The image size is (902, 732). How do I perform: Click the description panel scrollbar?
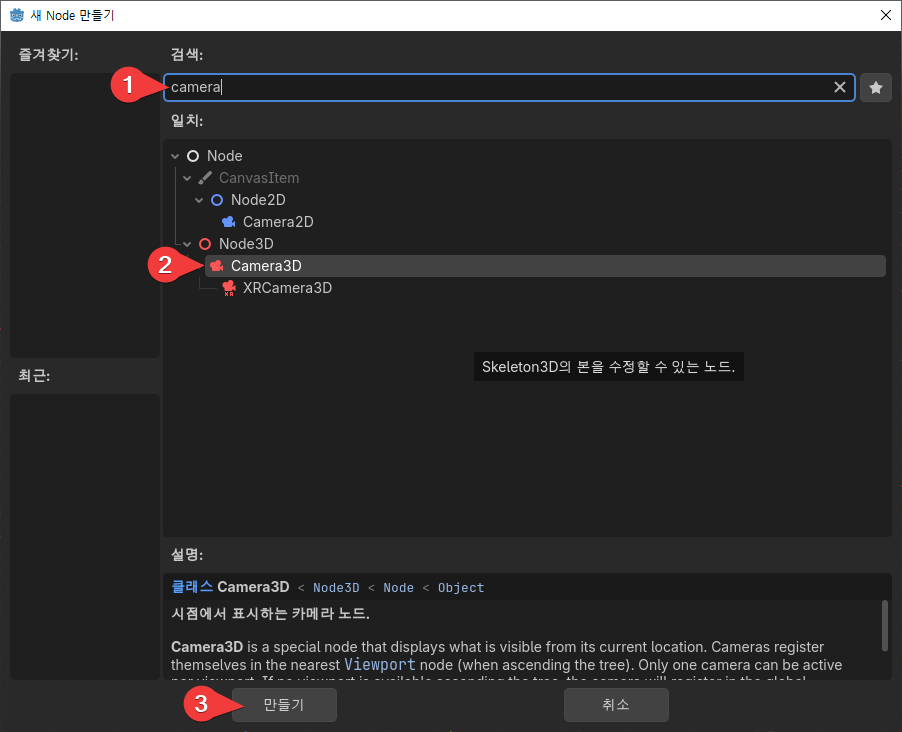coord(884,625)
